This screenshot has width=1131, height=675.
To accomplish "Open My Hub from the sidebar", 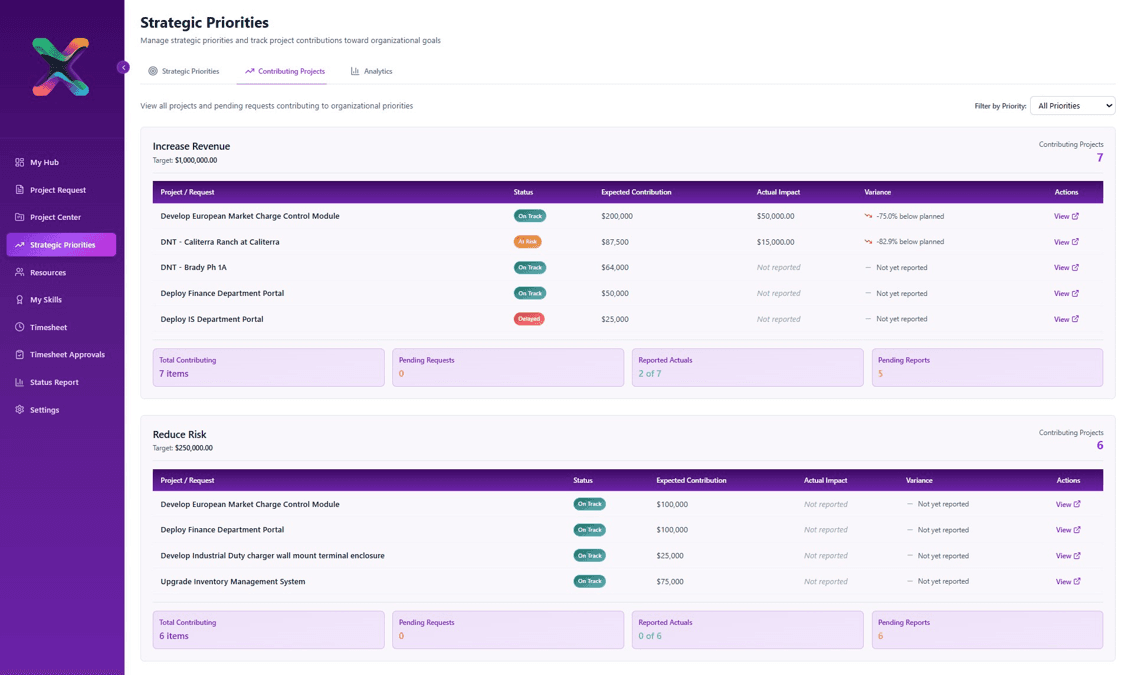I will coord(19,162).
